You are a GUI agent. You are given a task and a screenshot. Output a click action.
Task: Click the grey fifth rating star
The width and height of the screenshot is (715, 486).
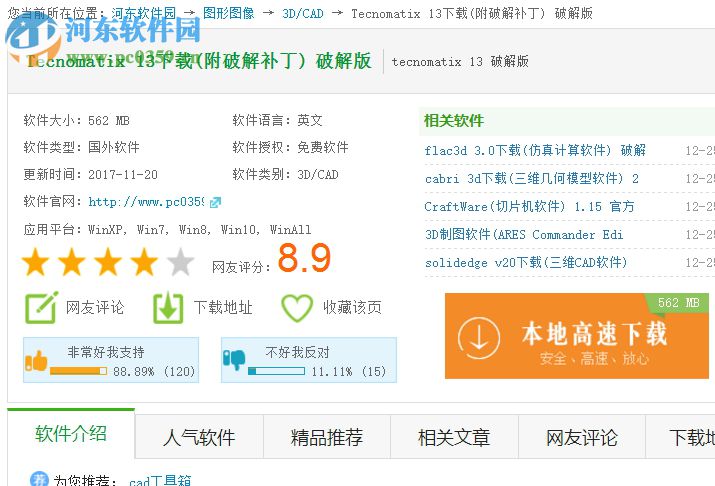tap(181, 262)
